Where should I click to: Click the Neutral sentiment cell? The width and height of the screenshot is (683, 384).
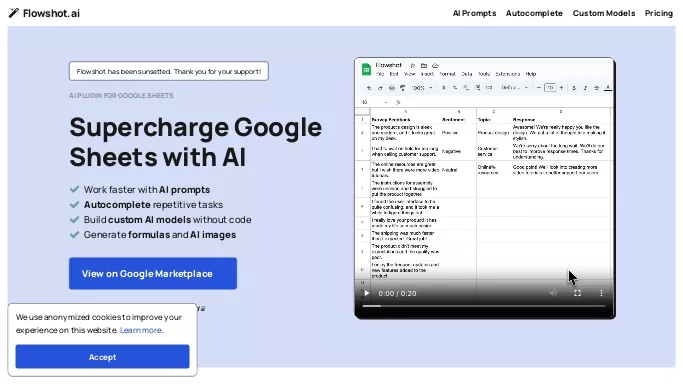(x=458, y=170)
